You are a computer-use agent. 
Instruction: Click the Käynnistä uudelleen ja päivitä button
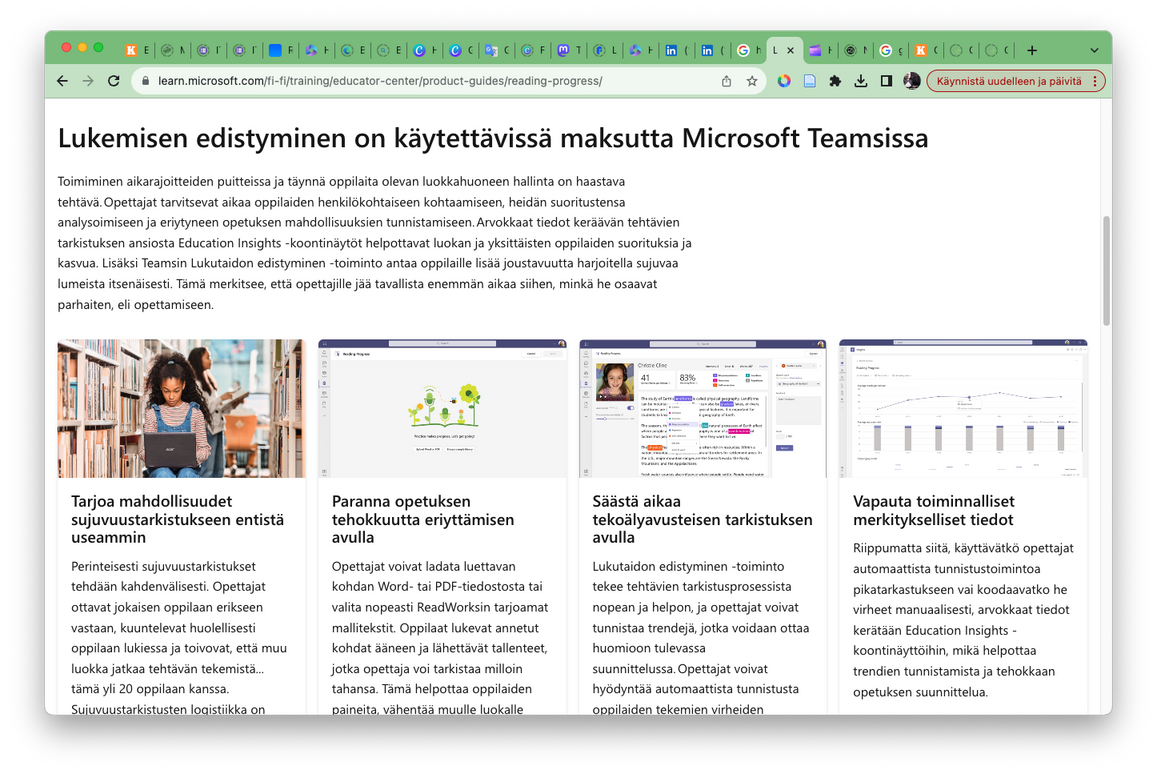tap(1009, 81)
